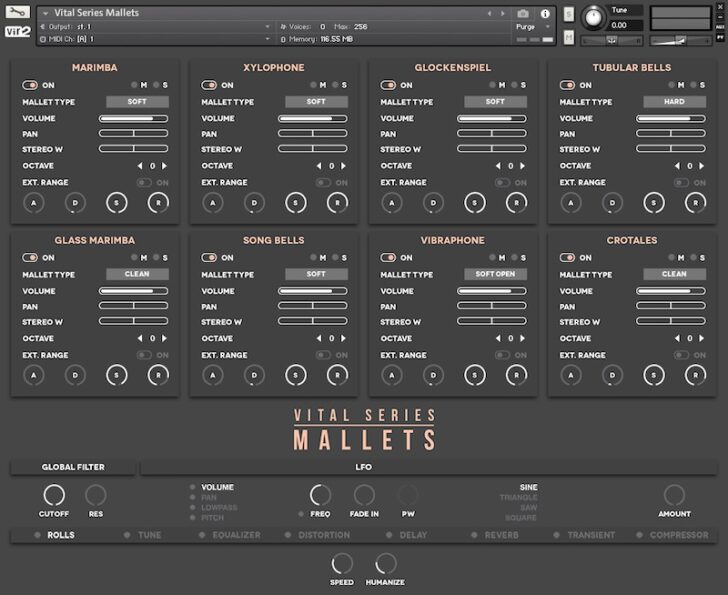Click the LFO Fade In knob

(x=364, y=495)
